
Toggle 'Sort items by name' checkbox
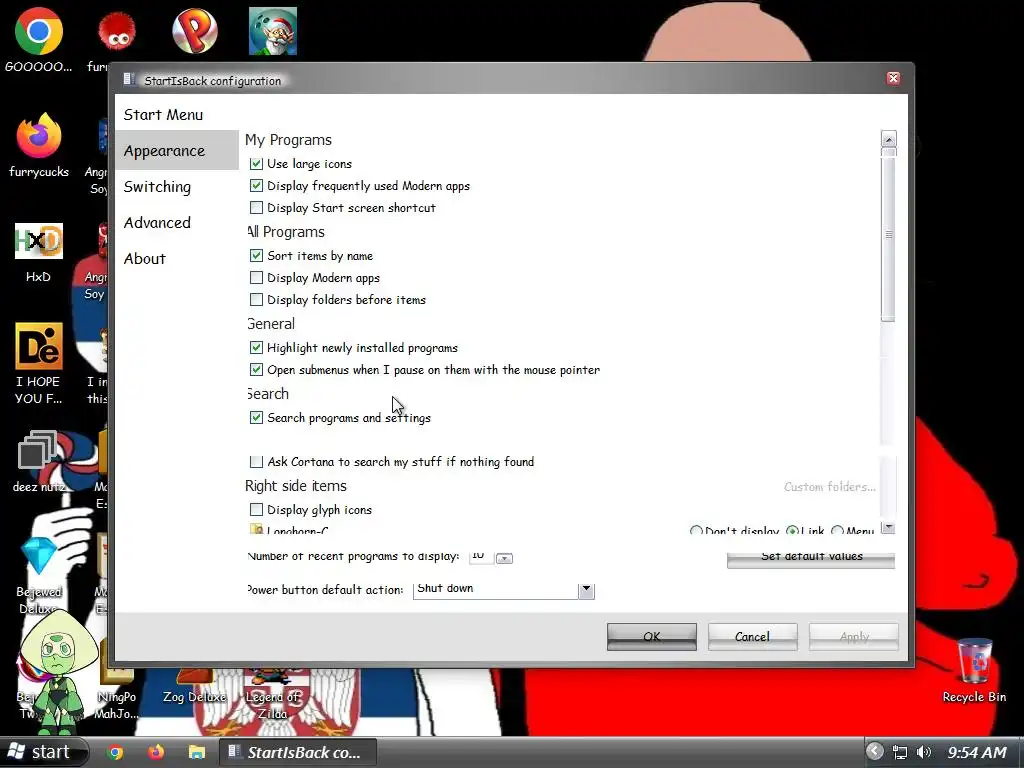(x=257, y=255)
